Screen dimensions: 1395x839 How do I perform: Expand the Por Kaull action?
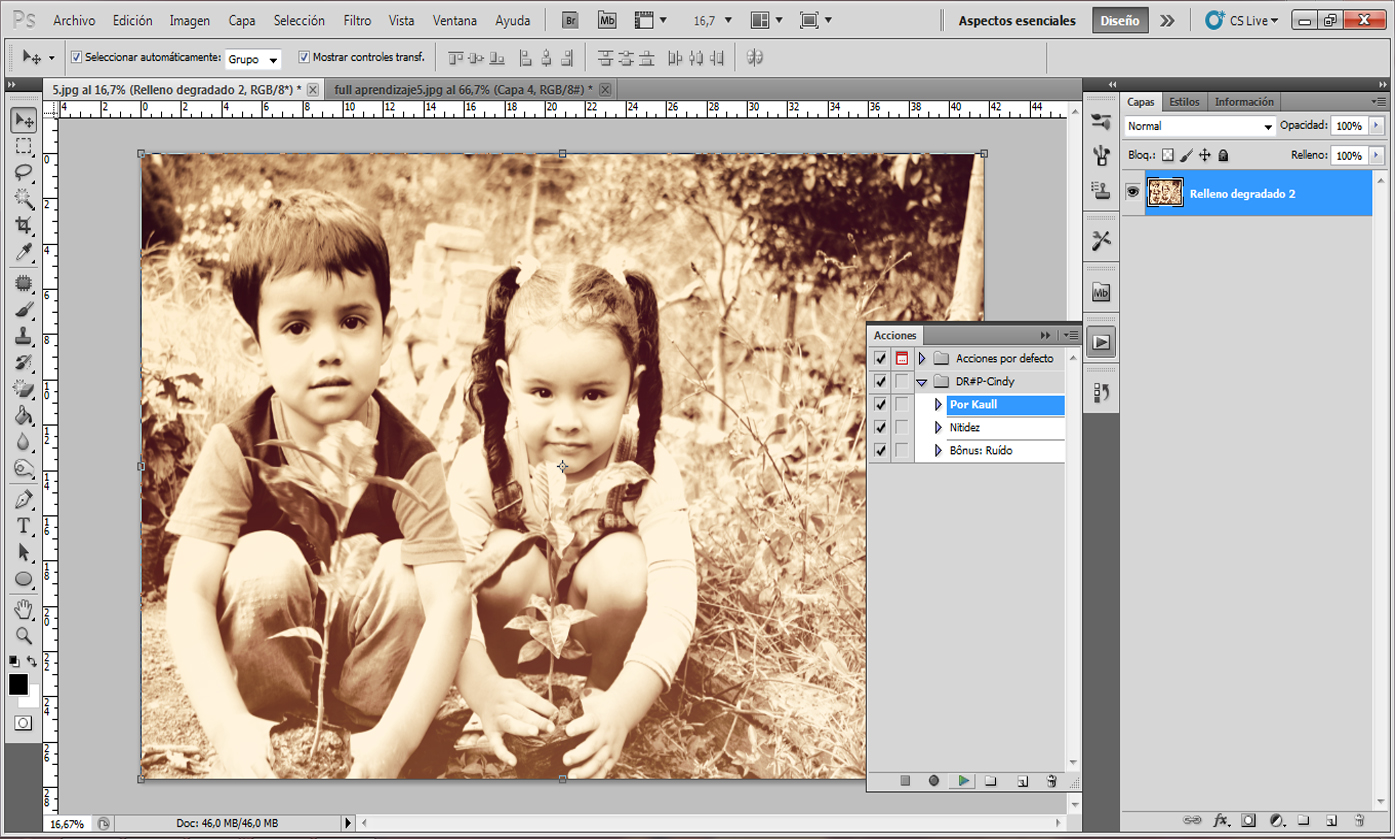938,405
